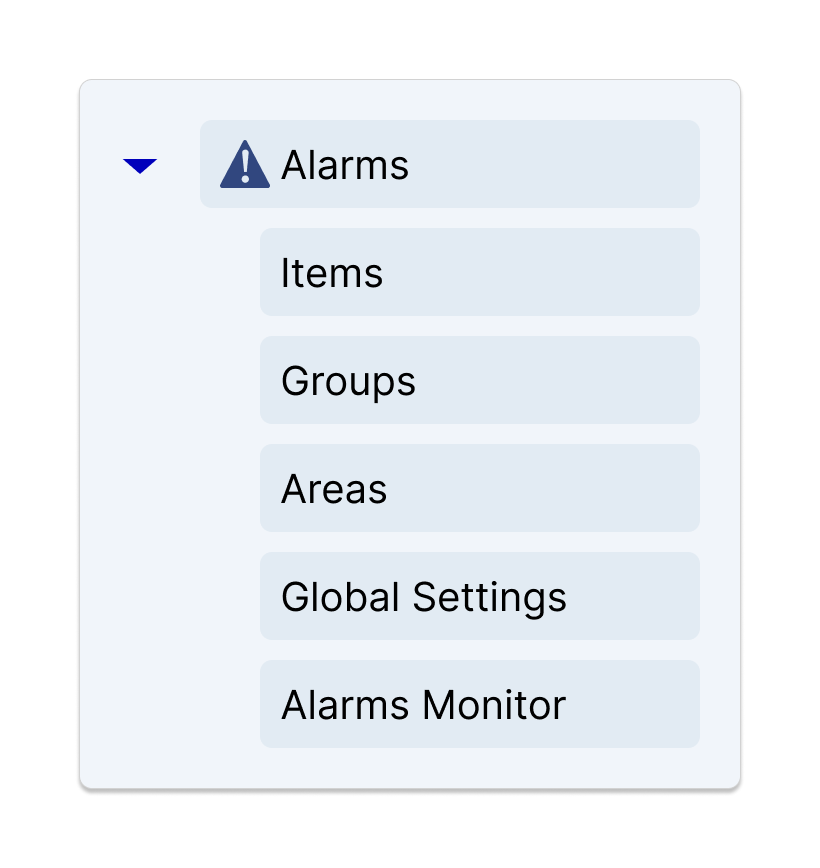Collapse the Alarms tree with blue arrow
The image size is (820, 868).
(x=140, y=166)
